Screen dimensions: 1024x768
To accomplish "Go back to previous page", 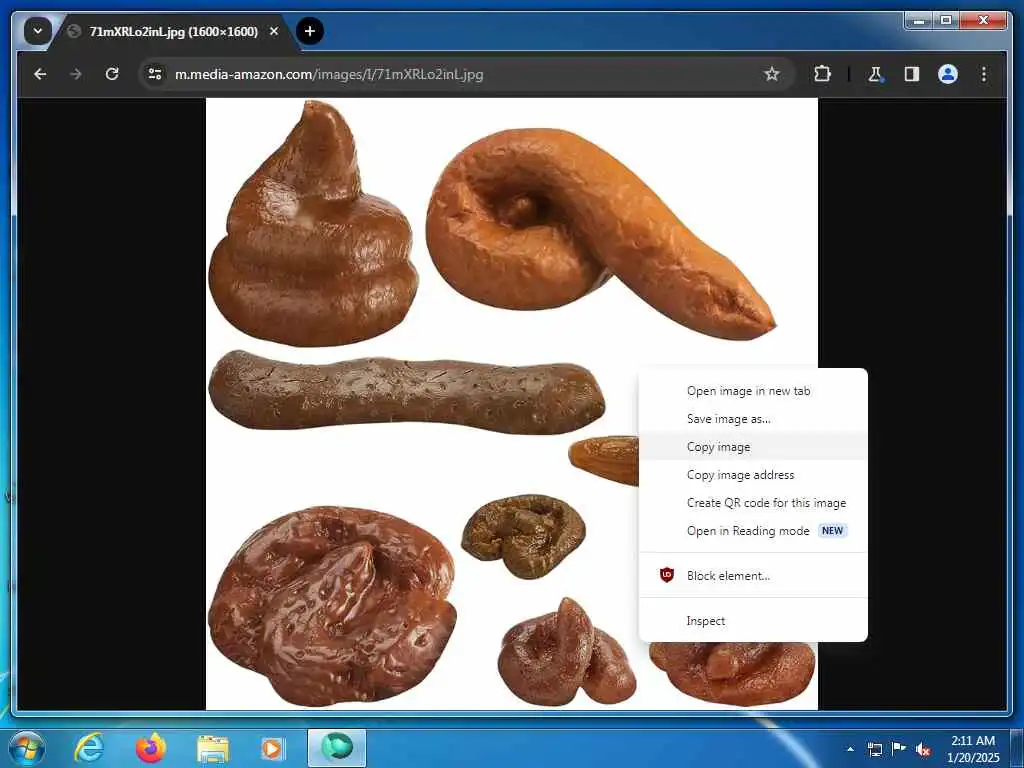I will pyautogui.click(x=40, y=74).
